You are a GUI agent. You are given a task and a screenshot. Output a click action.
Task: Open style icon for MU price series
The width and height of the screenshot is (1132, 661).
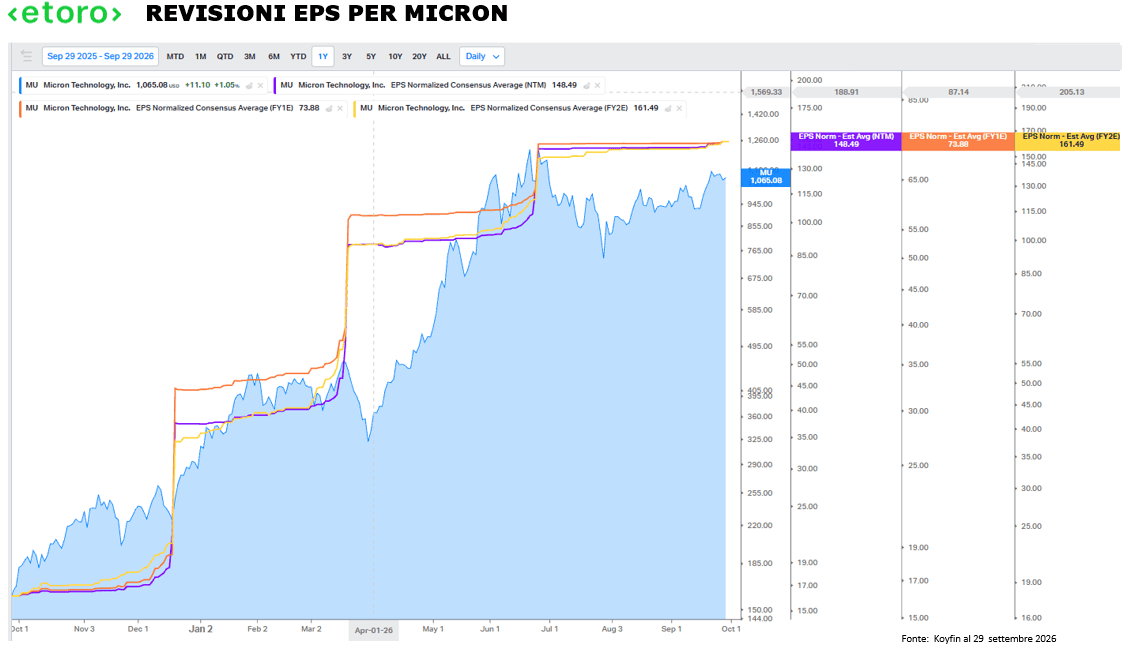[249, 86]
